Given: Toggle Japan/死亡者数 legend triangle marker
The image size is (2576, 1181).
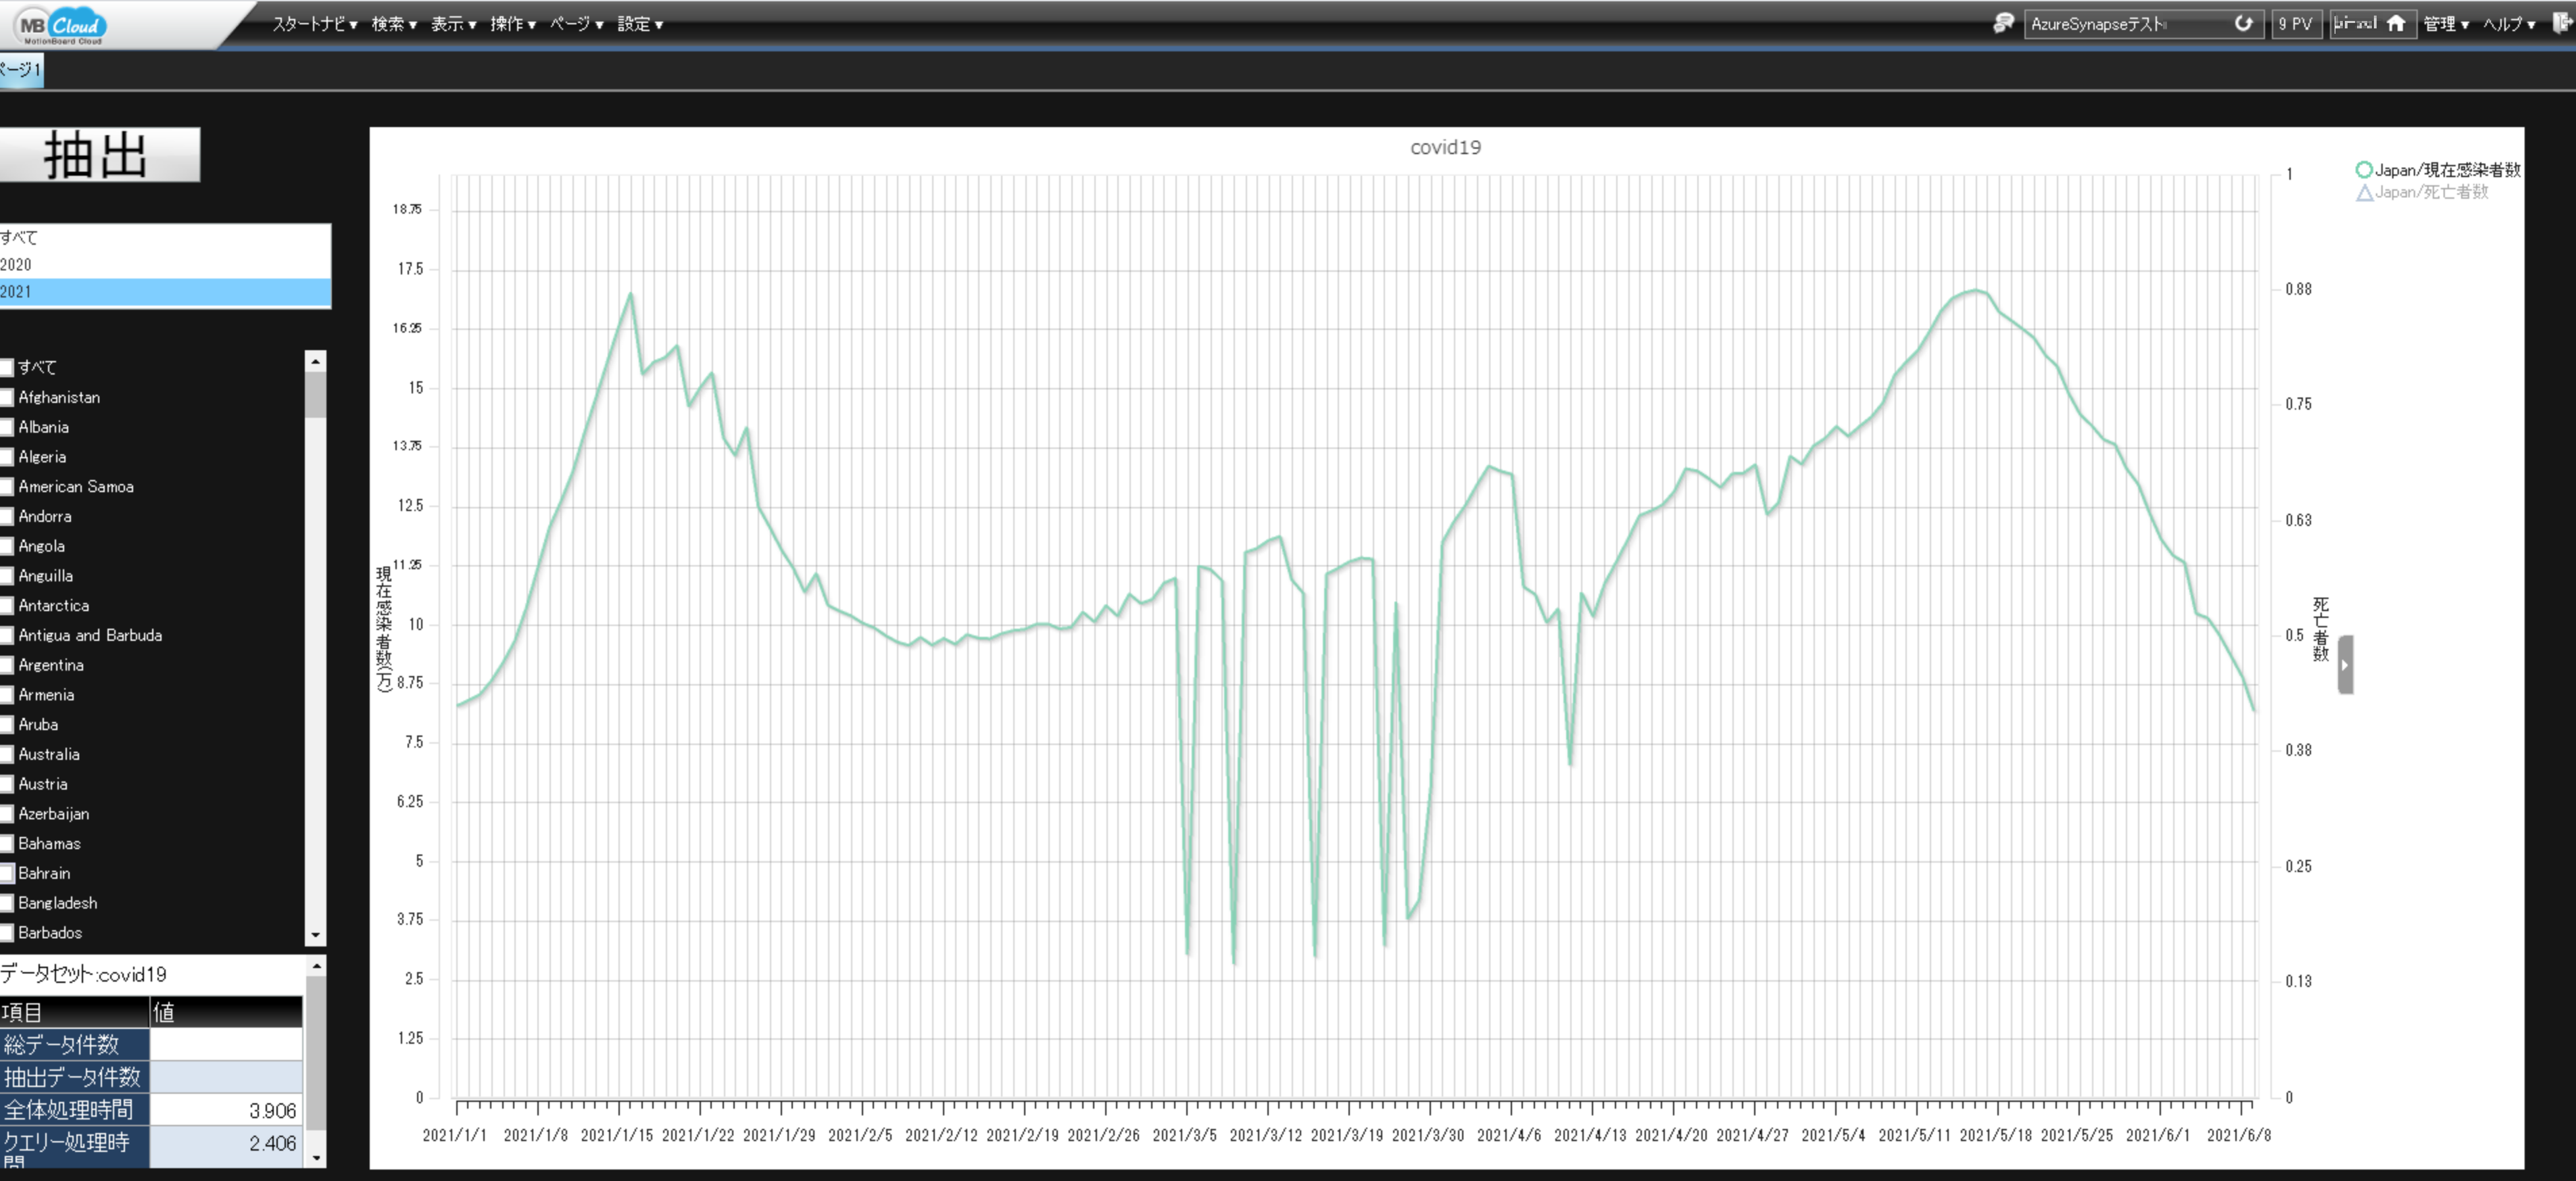Looking at the screenshot, I should [2364, 192].
